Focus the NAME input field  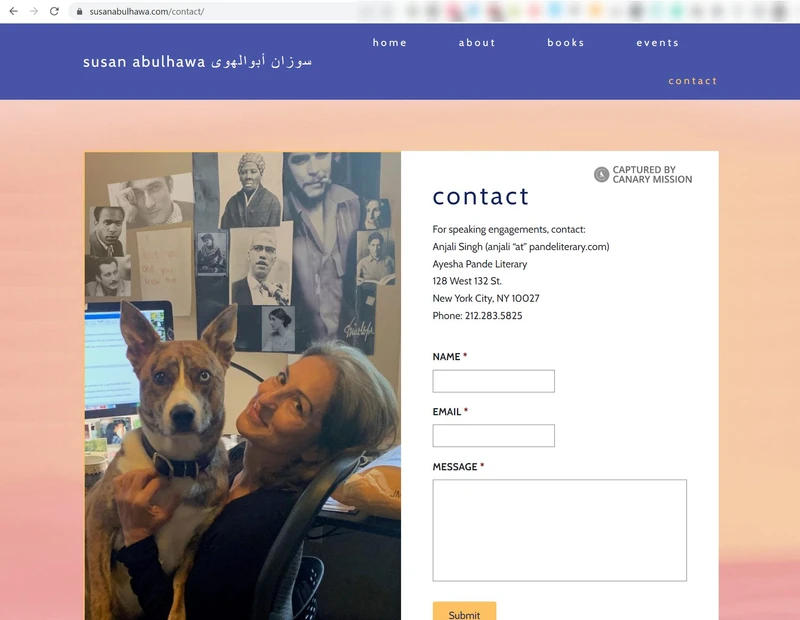[493, 381]
